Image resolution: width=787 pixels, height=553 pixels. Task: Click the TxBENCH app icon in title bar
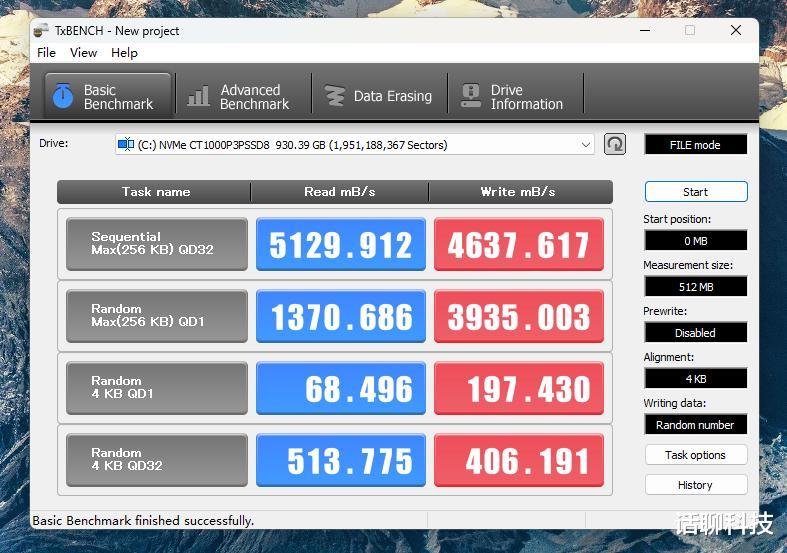click(x=41, y=31)
